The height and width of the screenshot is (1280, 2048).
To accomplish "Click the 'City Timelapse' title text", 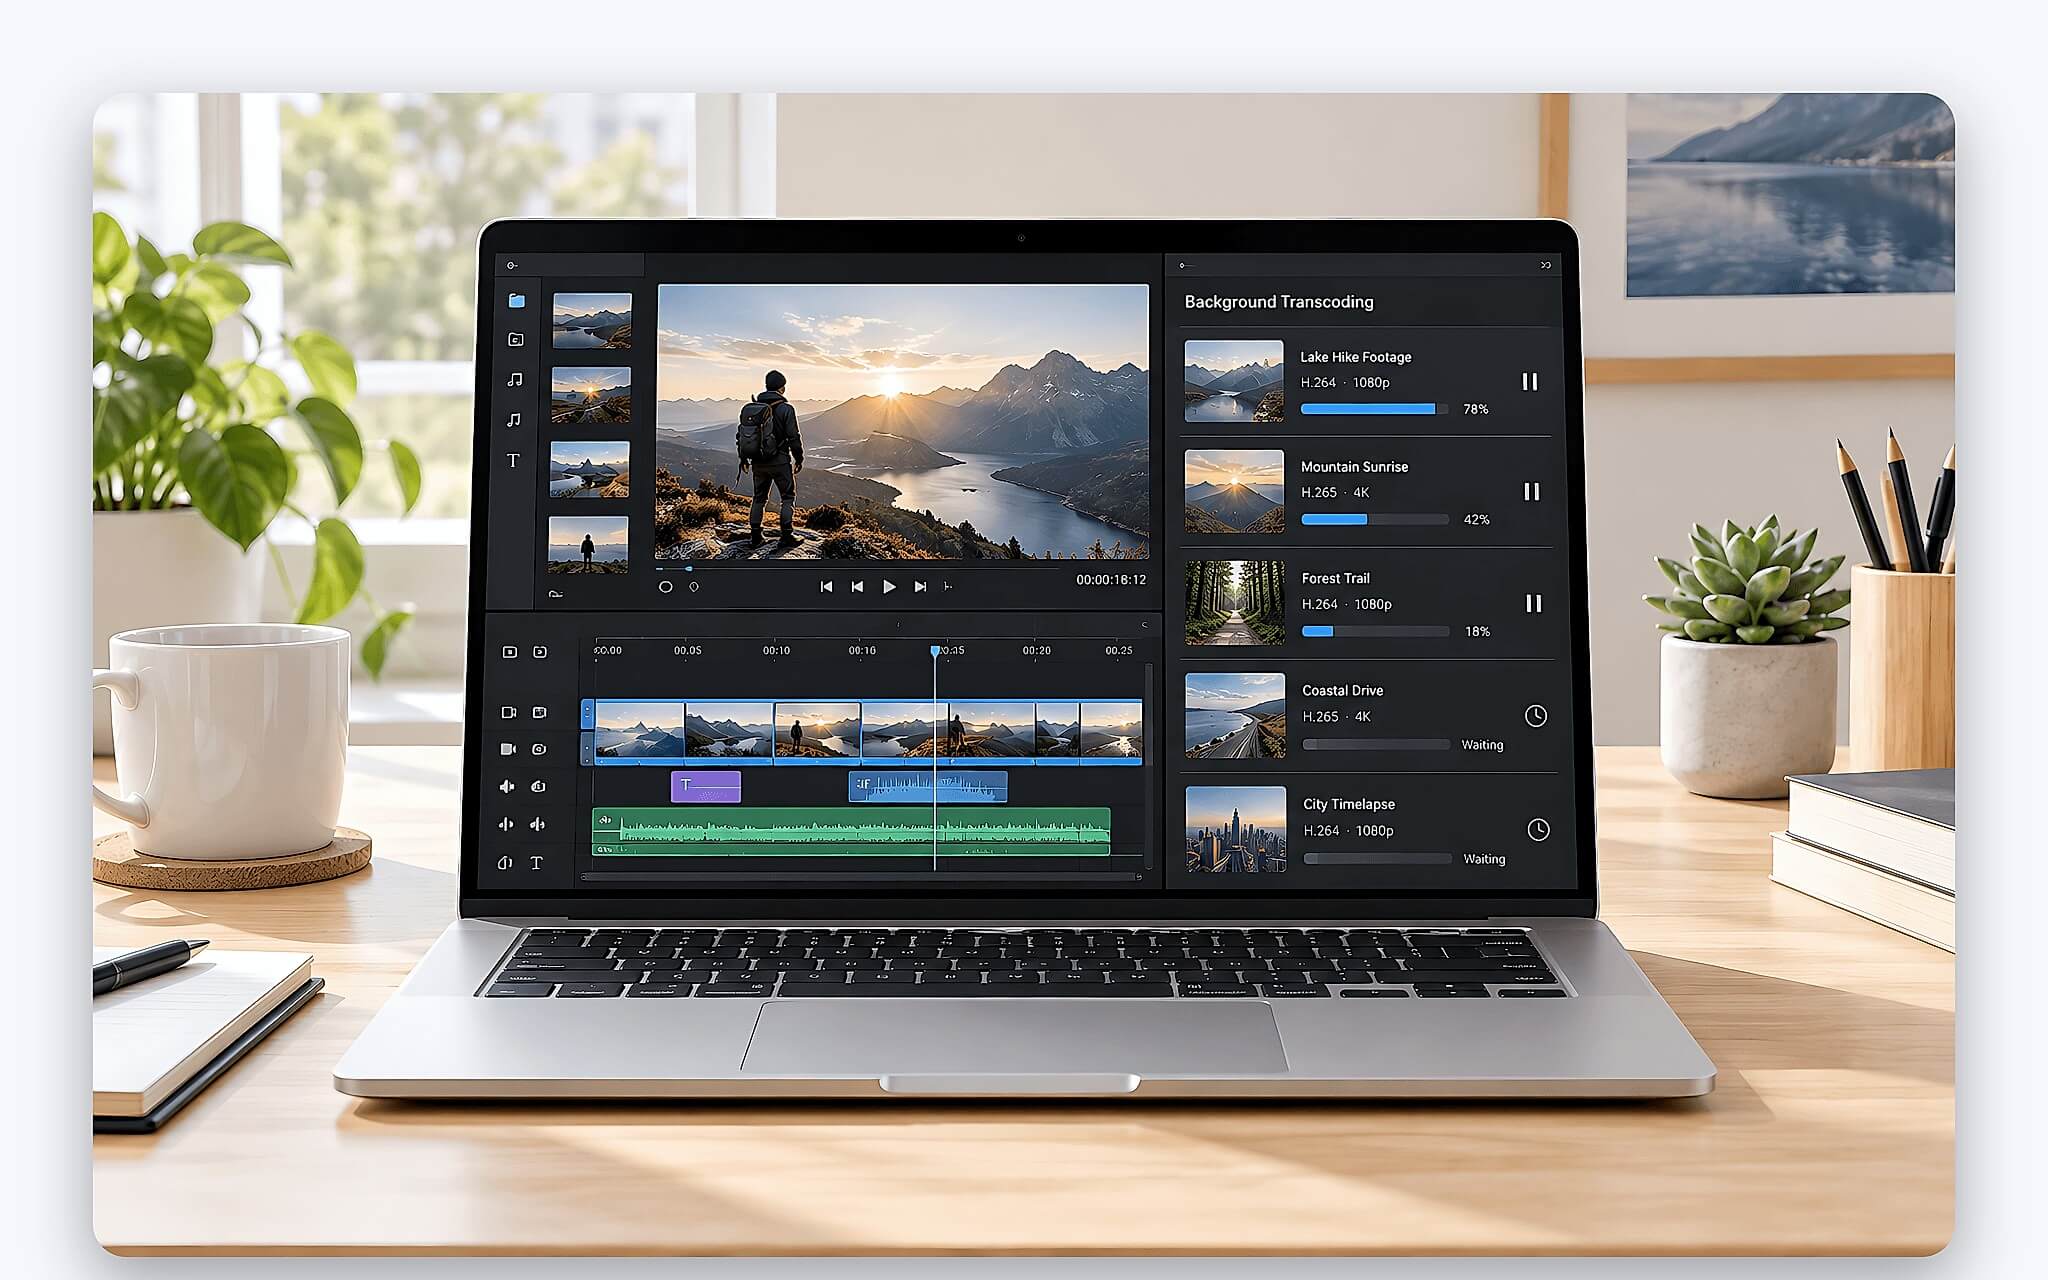I will [x=1349, y=804].
